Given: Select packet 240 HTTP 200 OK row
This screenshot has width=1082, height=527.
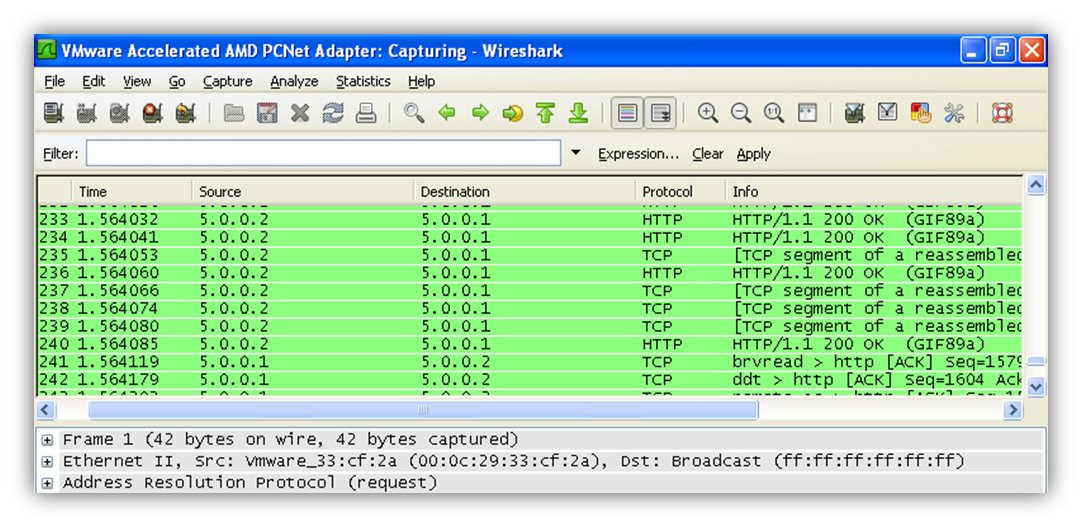Looking at the screenshot, I should (x=529, y=344).
